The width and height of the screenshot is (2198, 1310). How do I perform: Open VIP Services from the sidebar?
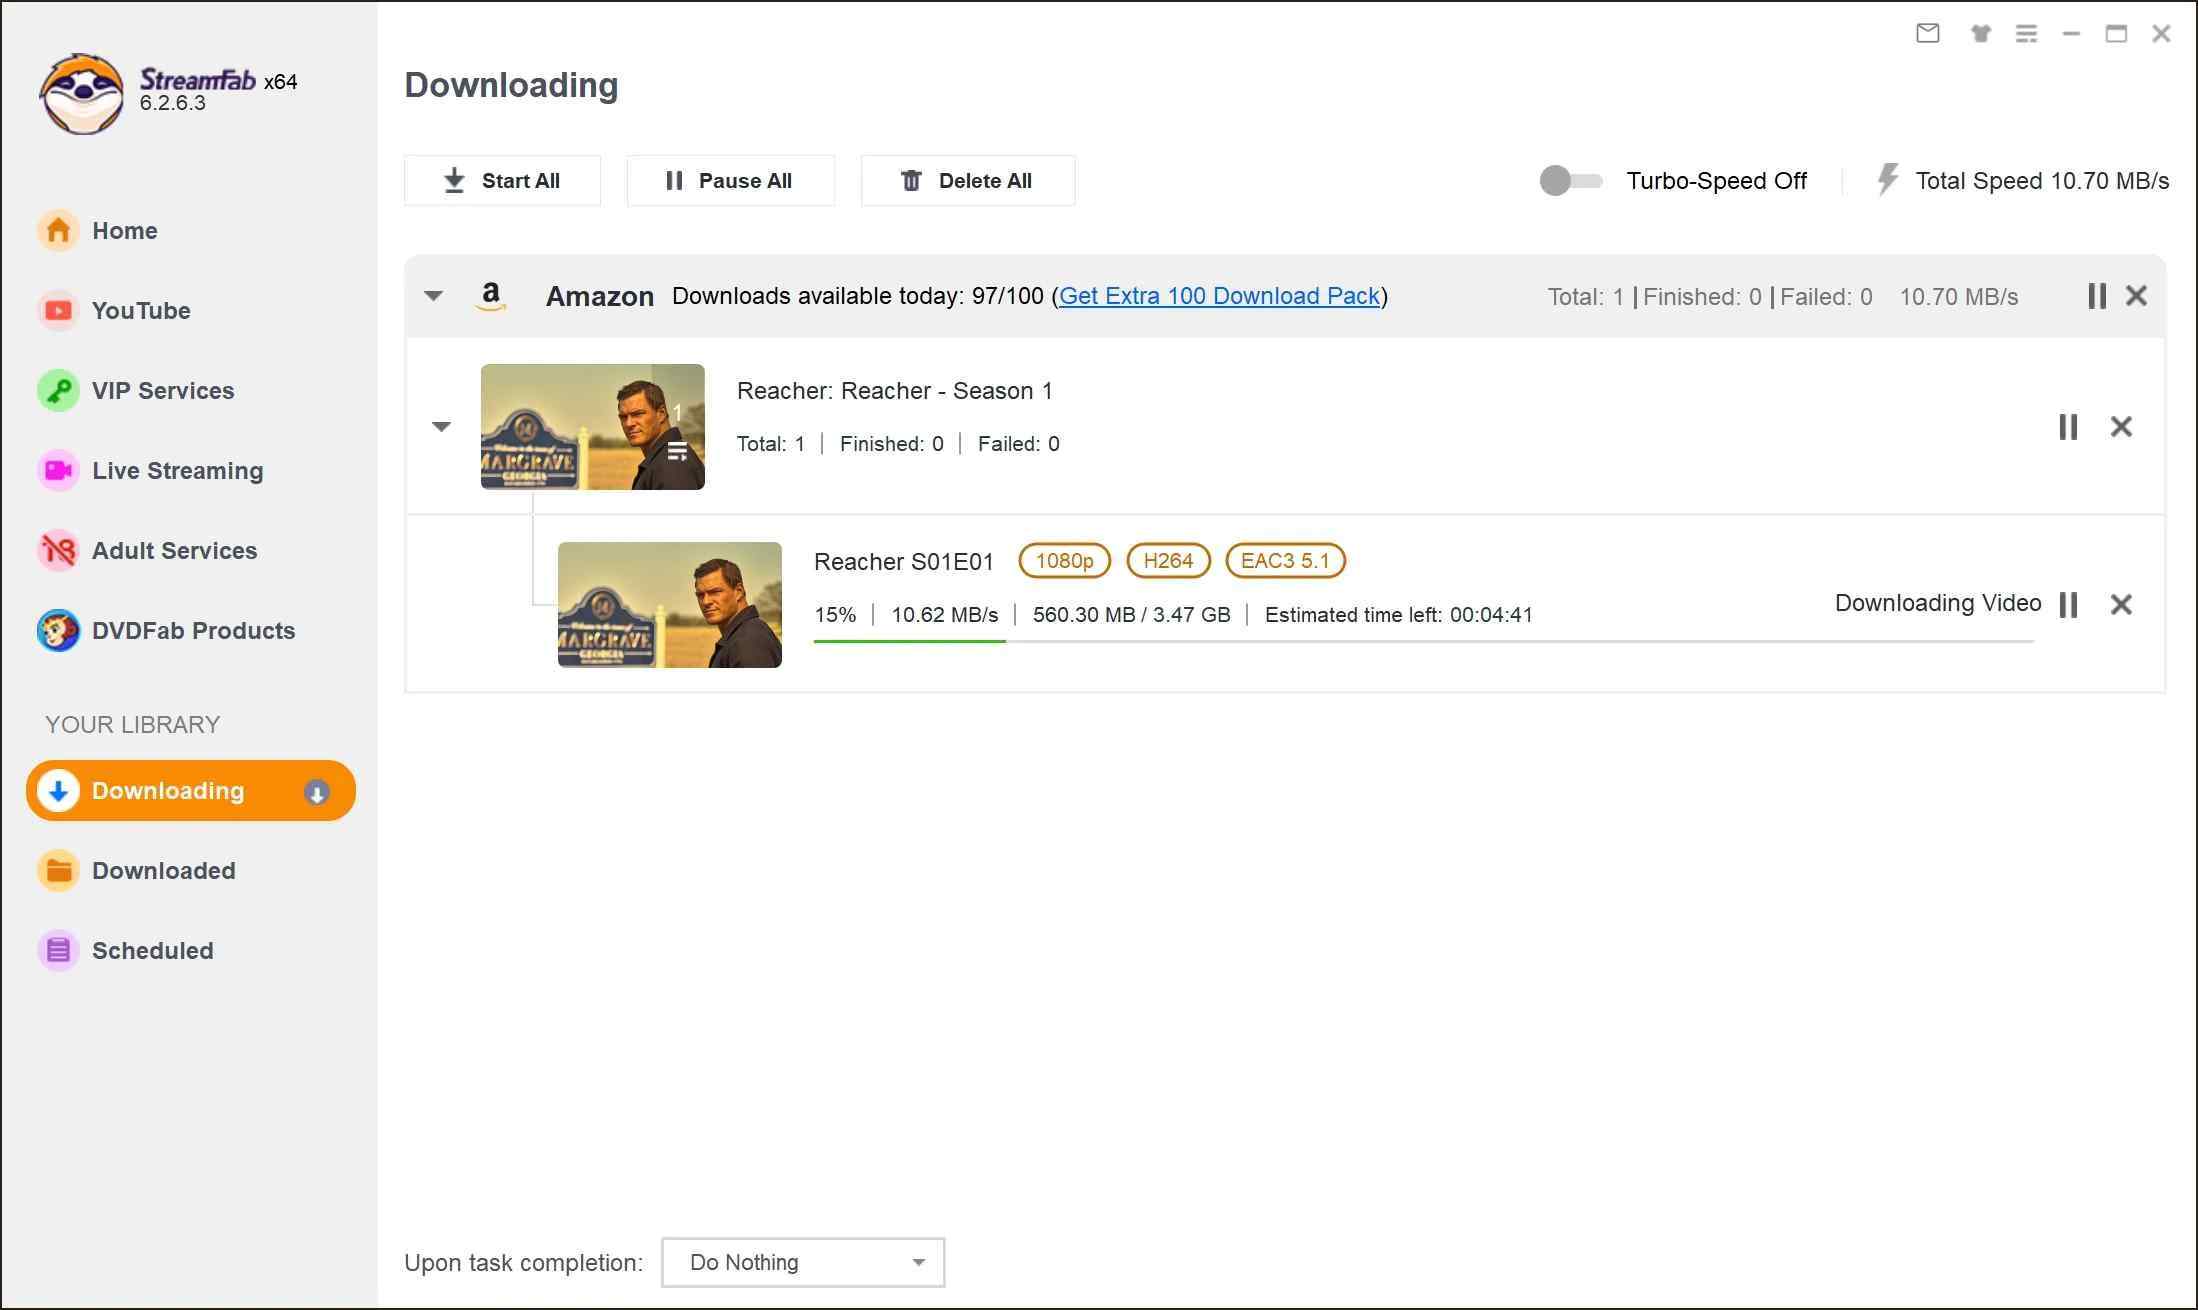tap(58, 390)
